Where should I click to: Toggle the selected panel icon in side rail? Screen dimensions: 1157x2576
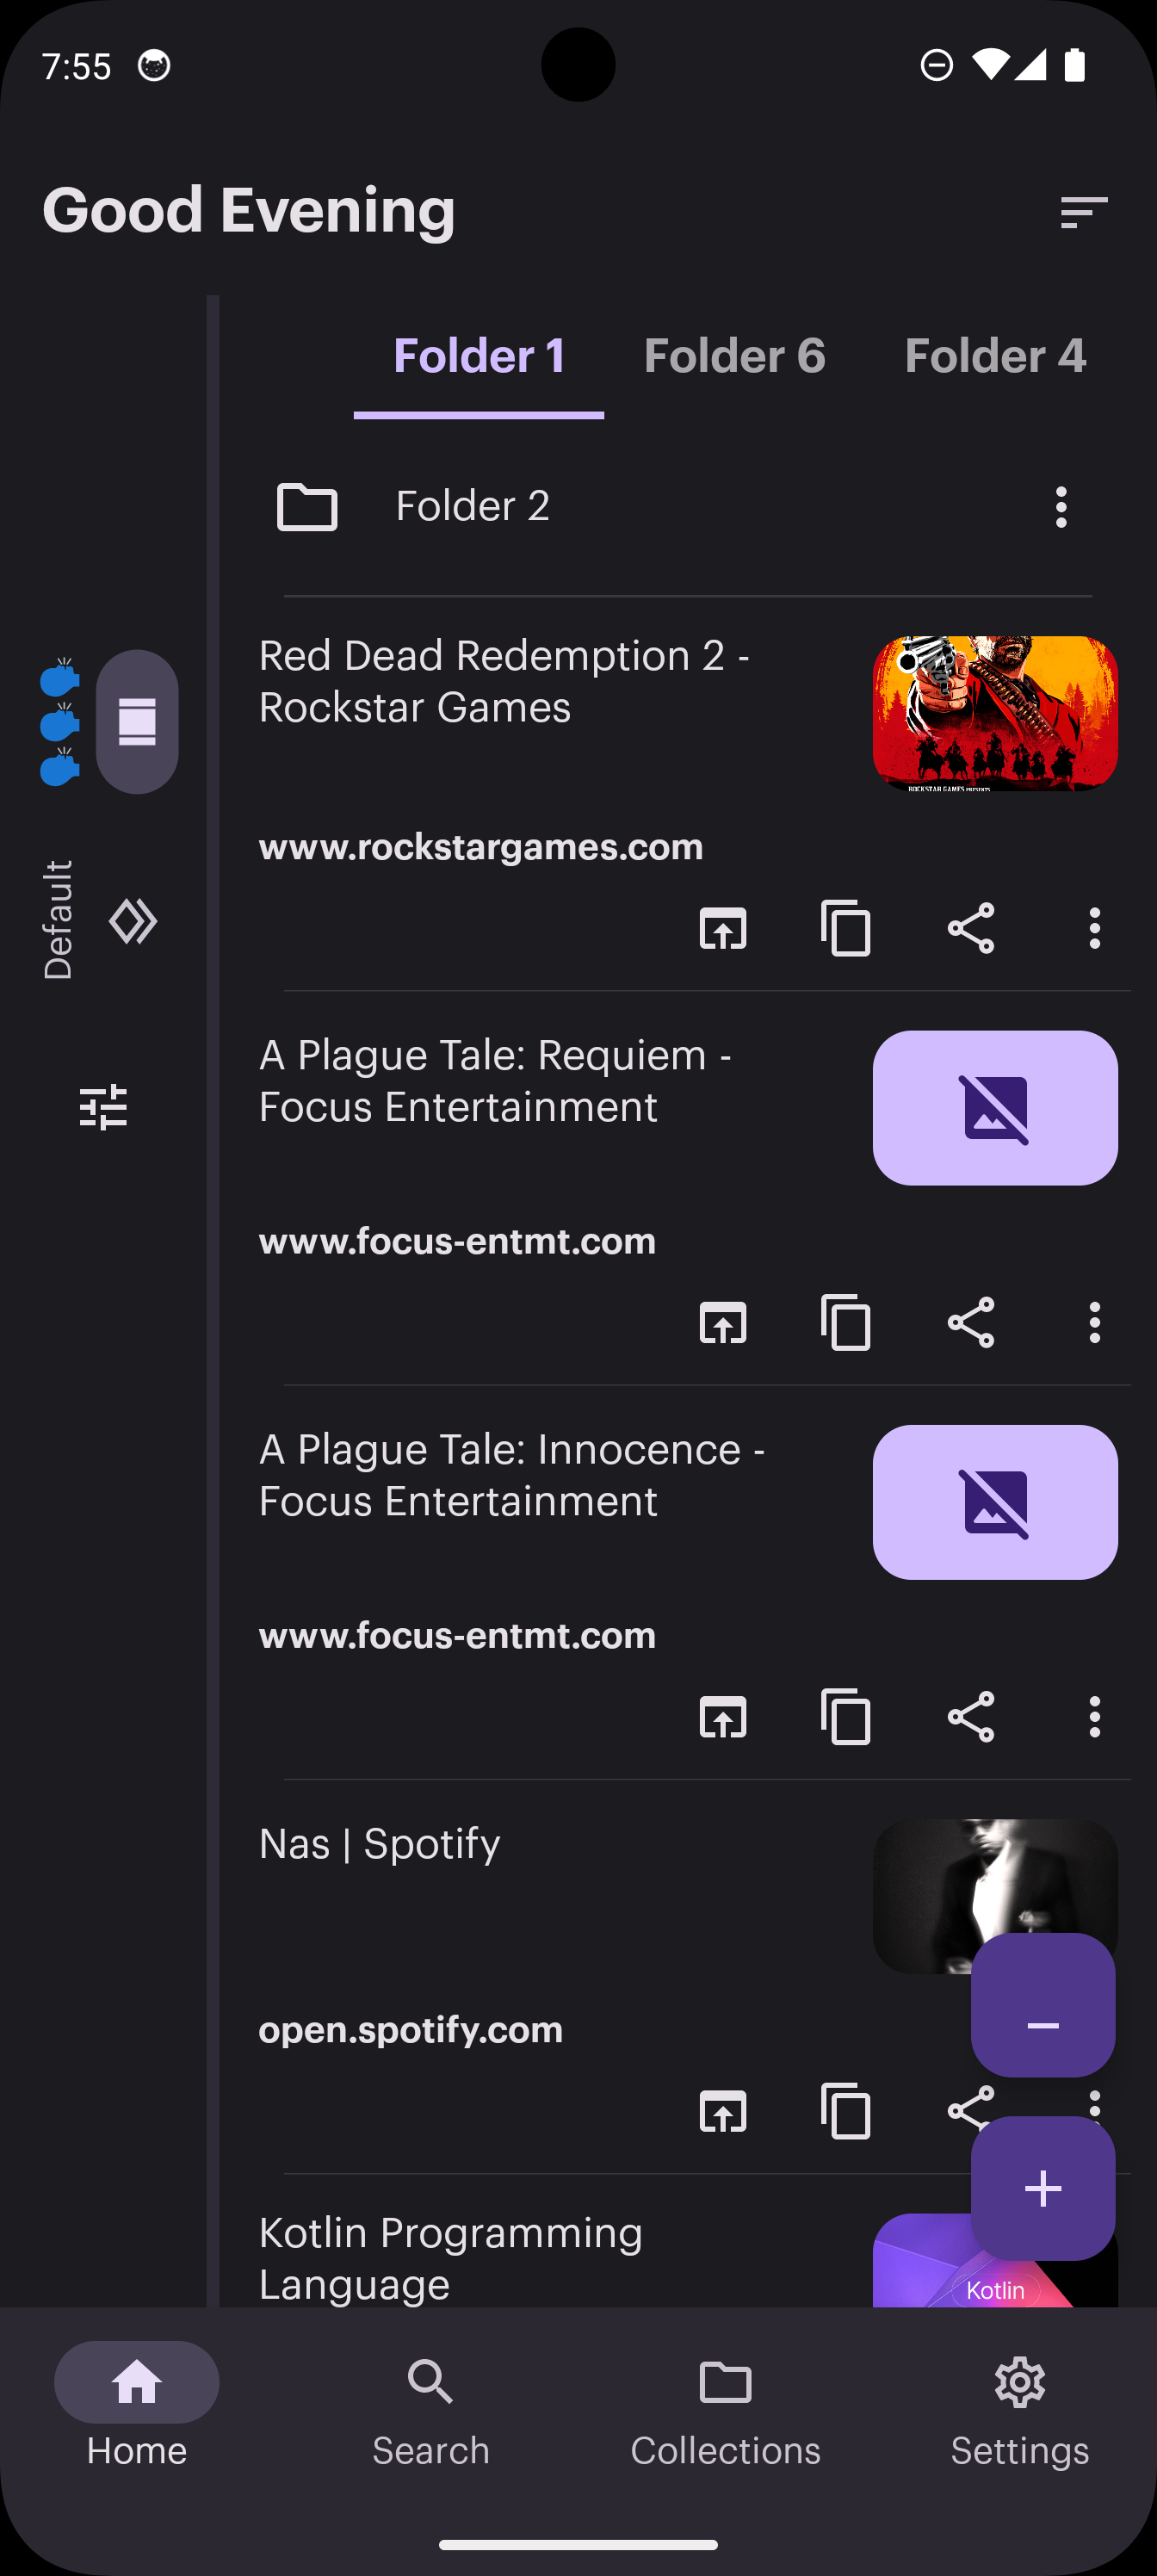[x=137, y=721]
